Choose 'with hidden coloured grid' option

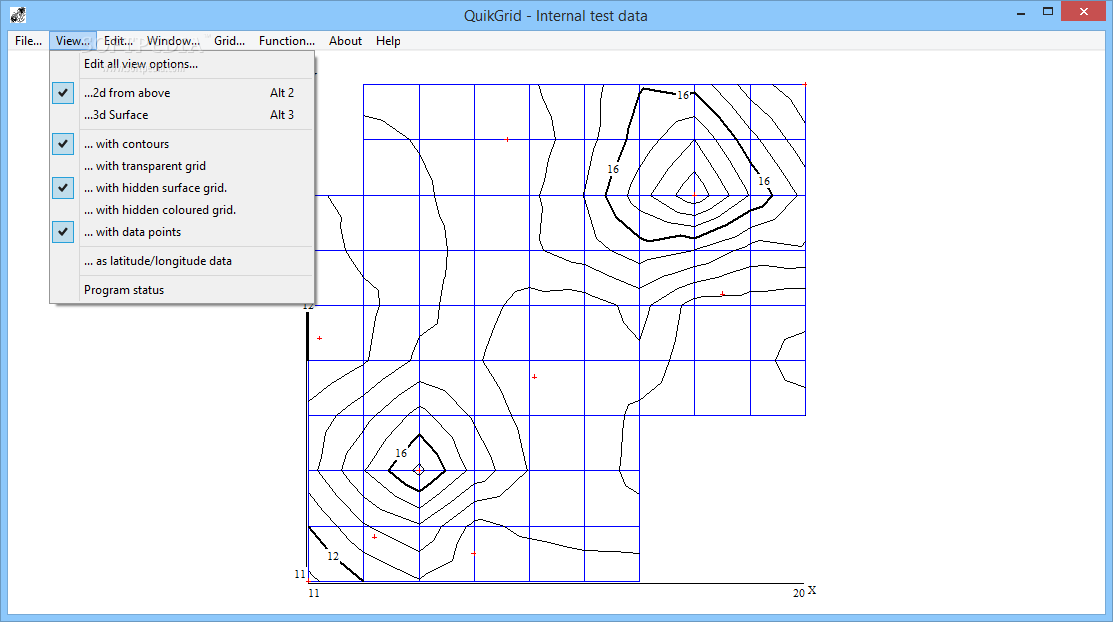160,210
